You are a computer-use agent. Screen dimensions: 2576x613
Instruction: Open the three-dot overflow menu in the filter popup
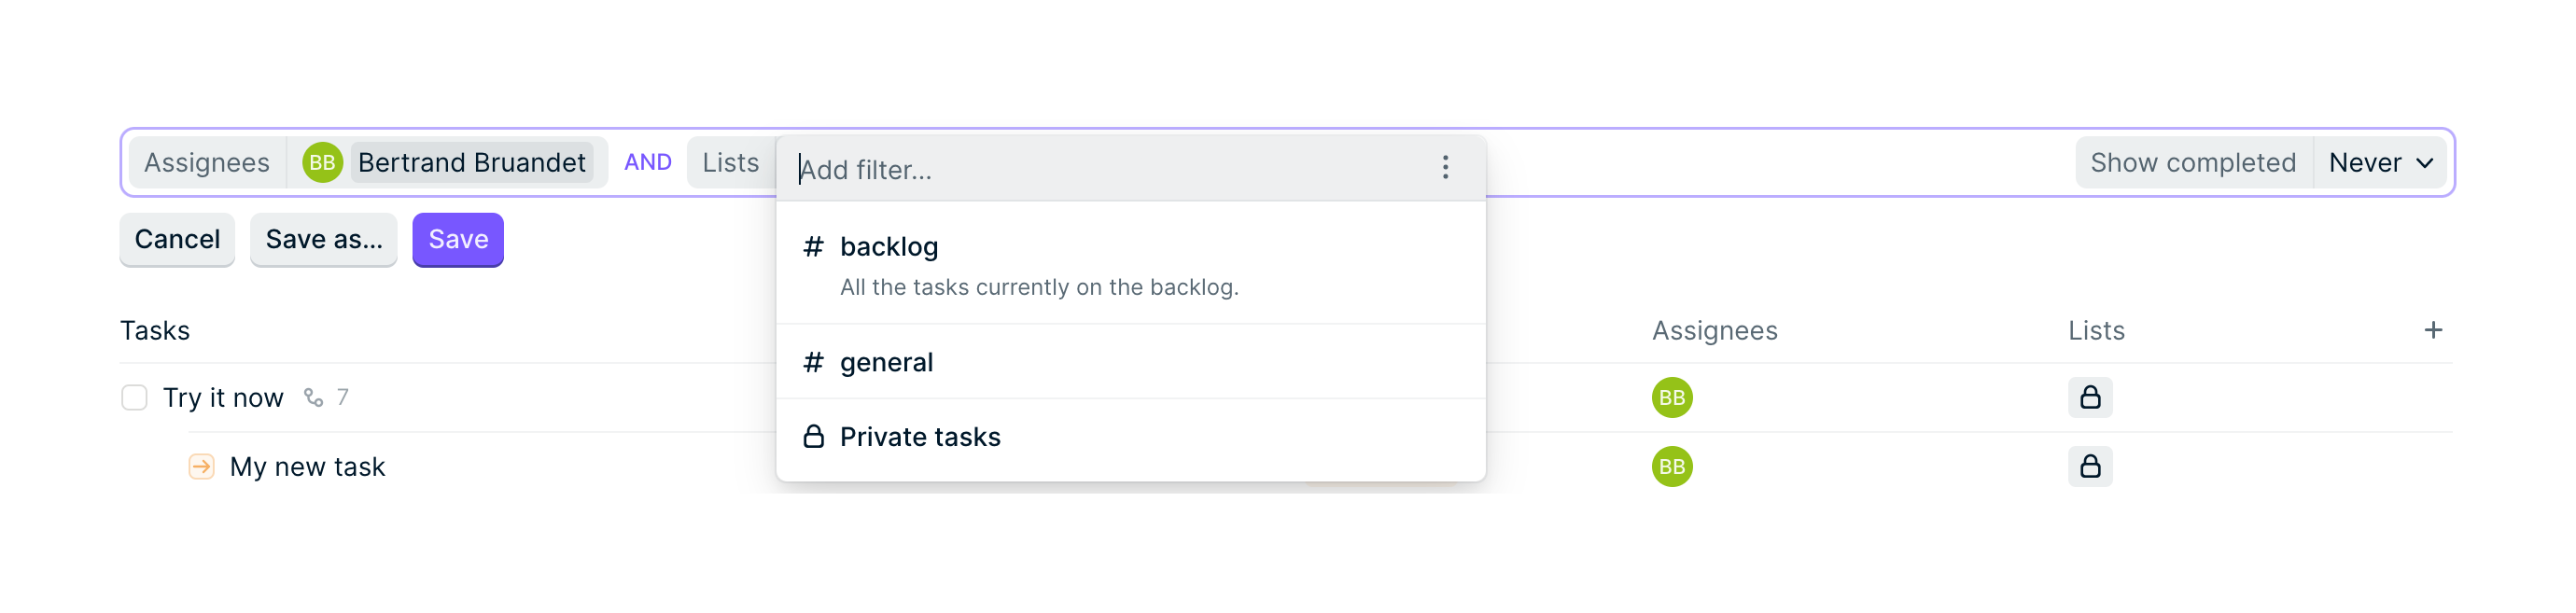click(x=1445, y=167)
